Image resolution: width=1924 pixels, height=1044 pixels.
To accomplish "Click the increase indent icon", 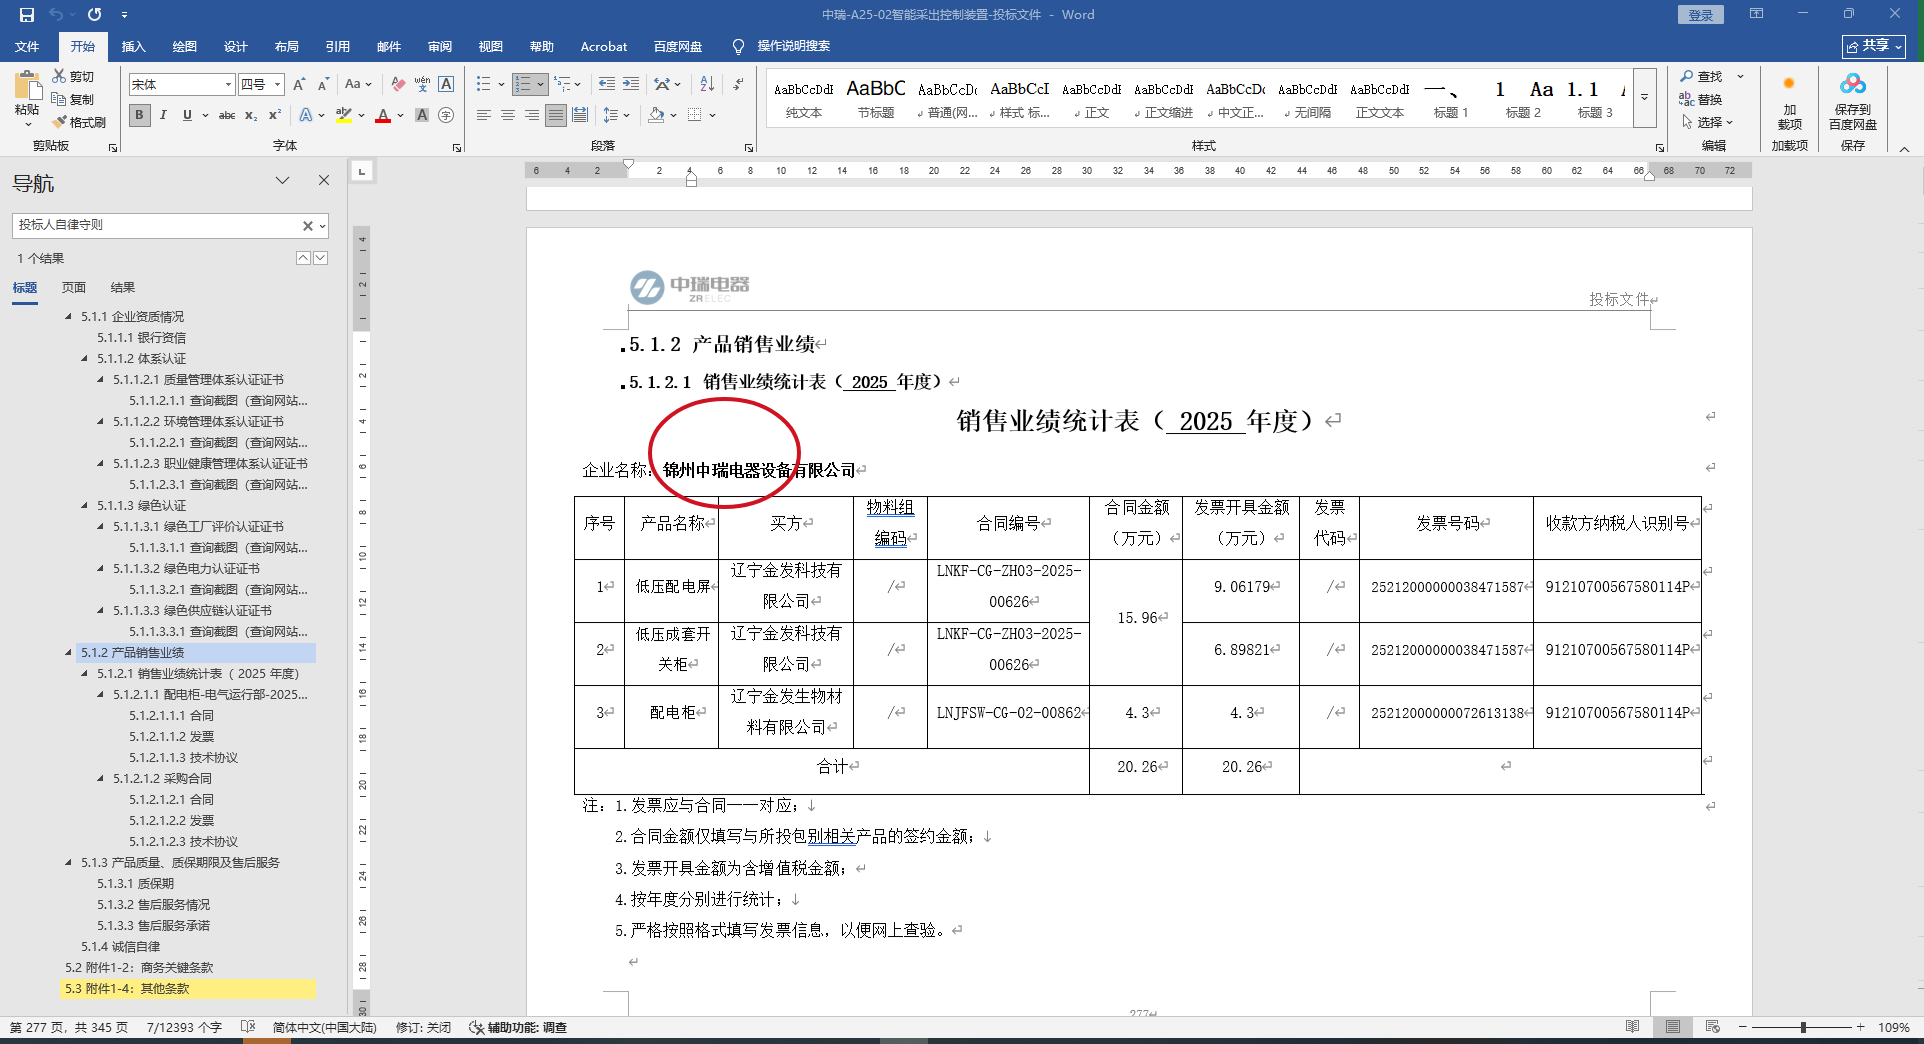I will (x=630, y=84).
